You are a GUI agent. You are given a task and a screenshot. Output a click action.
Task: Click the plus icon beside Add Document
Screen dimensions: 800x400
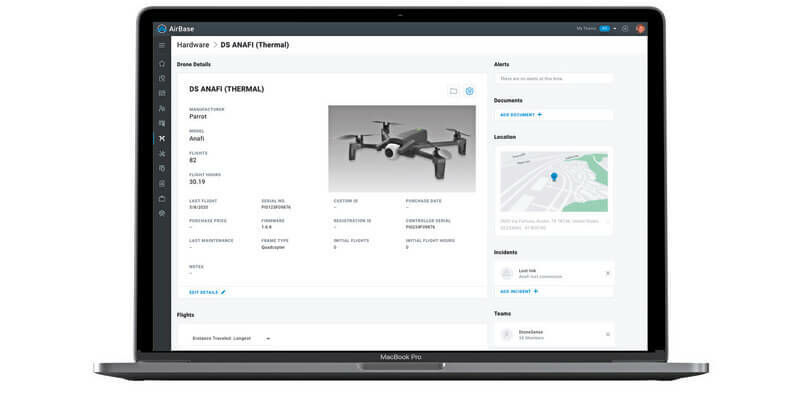540,115
